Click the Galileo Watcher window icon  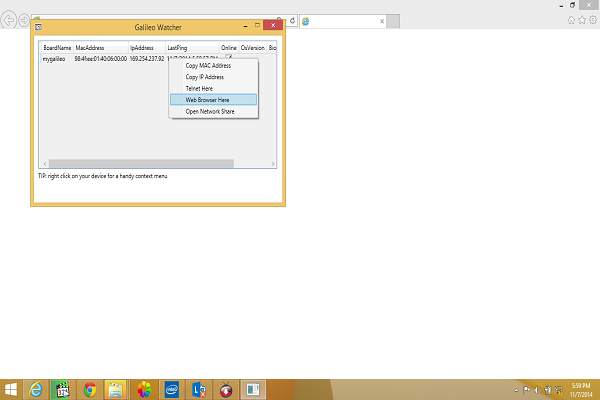click(38, 27)
